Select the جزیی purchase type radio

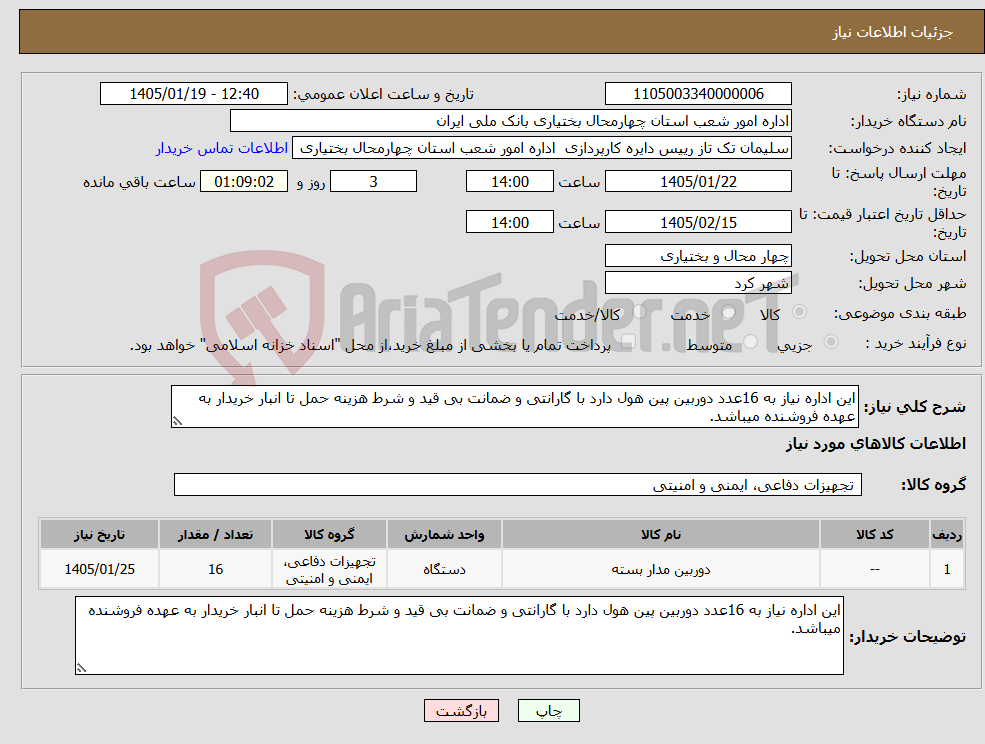[x=831, y=342]
